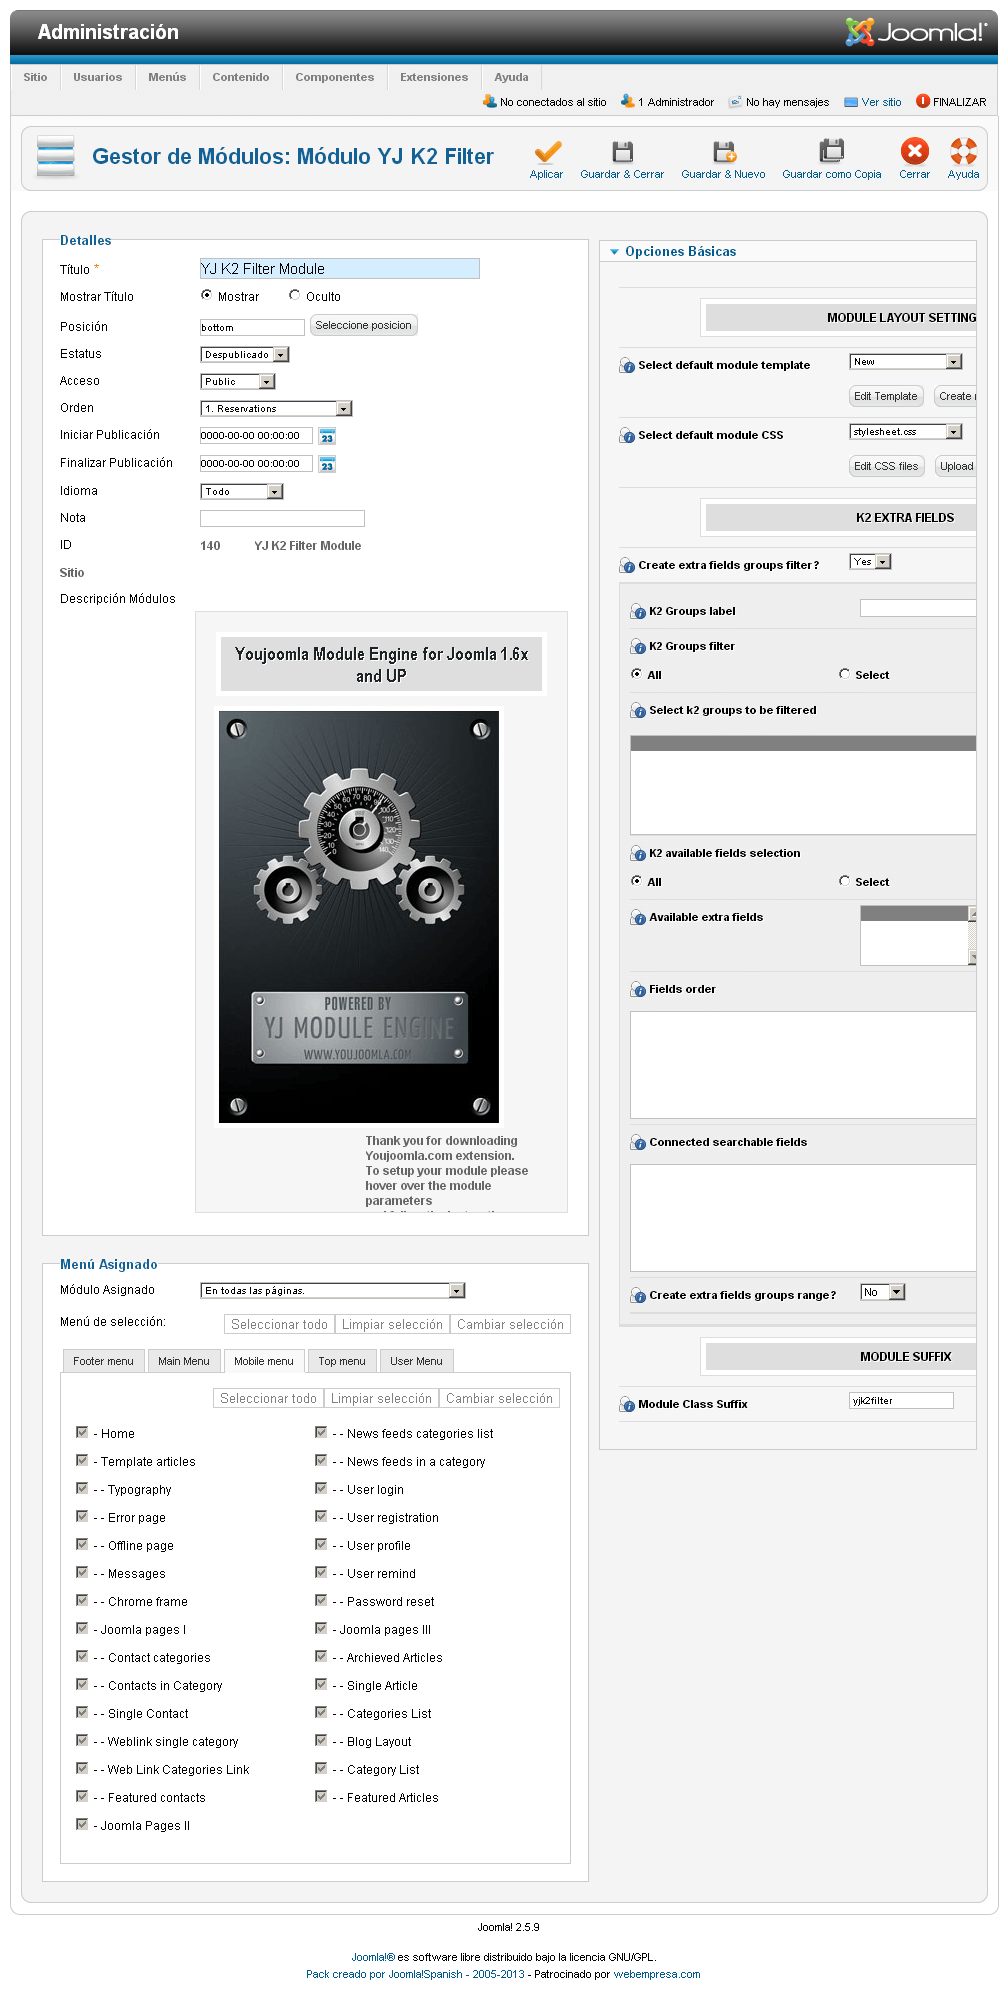Switch to the Main Menu tab
The width and height of the screenshot is (1006, 2003).
click(184, 1361)
